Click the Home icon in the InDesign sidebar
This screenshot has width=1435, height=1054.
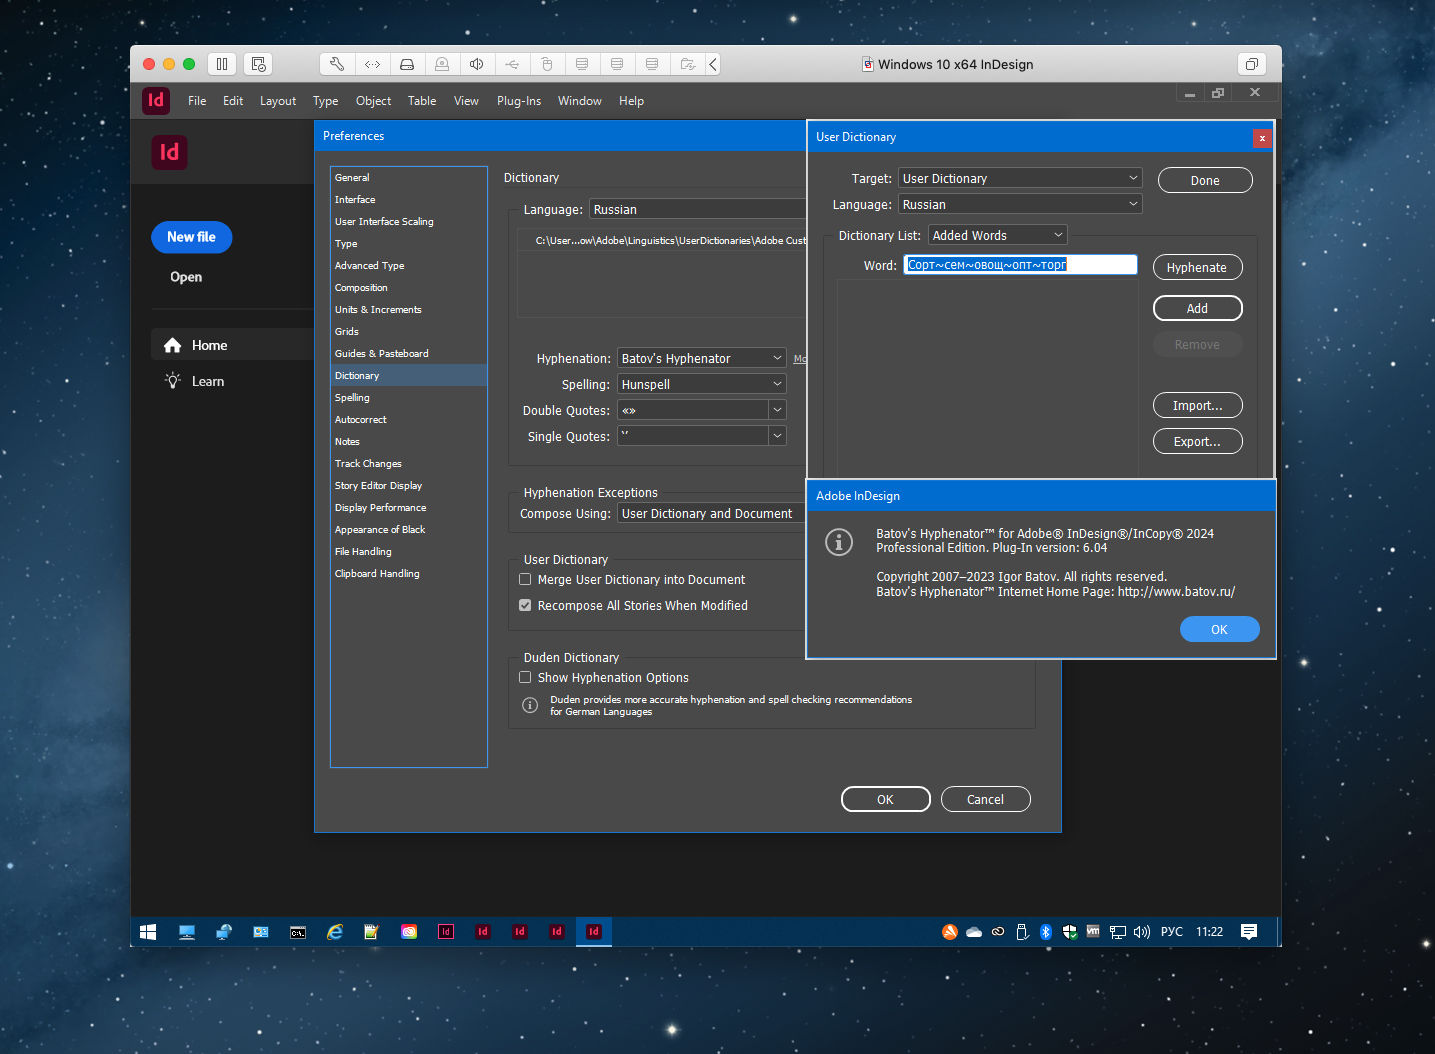point(173,345)
